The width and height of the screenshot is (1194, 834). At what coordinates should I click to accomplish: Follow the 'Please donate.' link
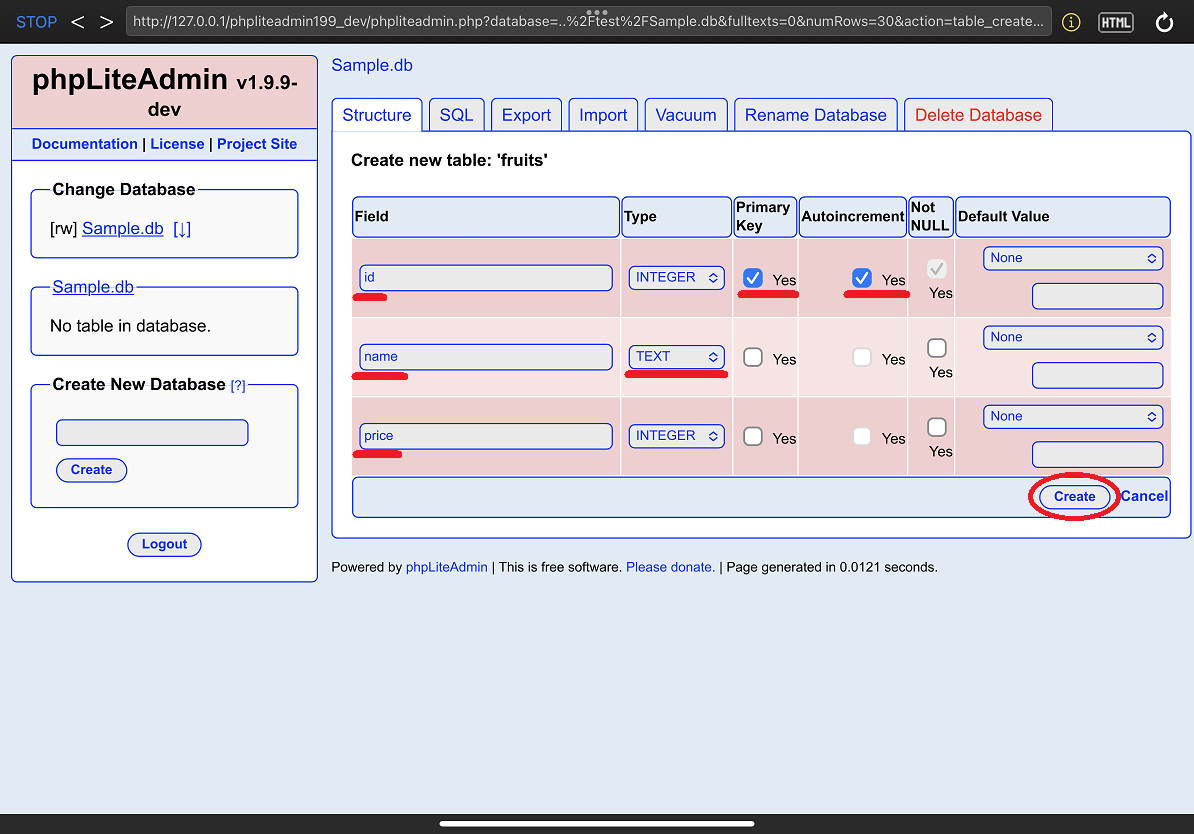point(670,567)
